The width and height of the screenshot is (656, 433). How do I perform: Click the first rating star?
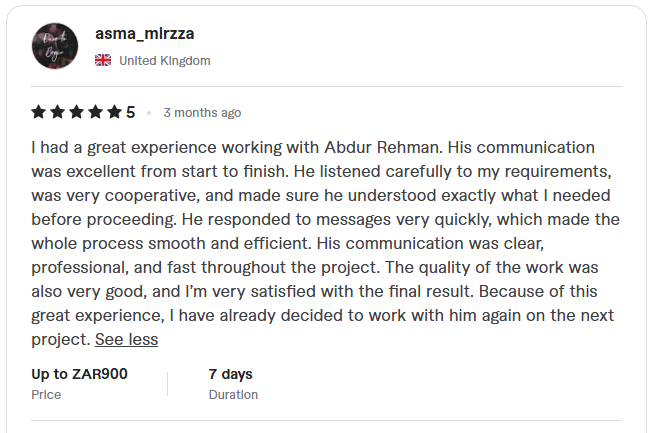click(38, 112)
